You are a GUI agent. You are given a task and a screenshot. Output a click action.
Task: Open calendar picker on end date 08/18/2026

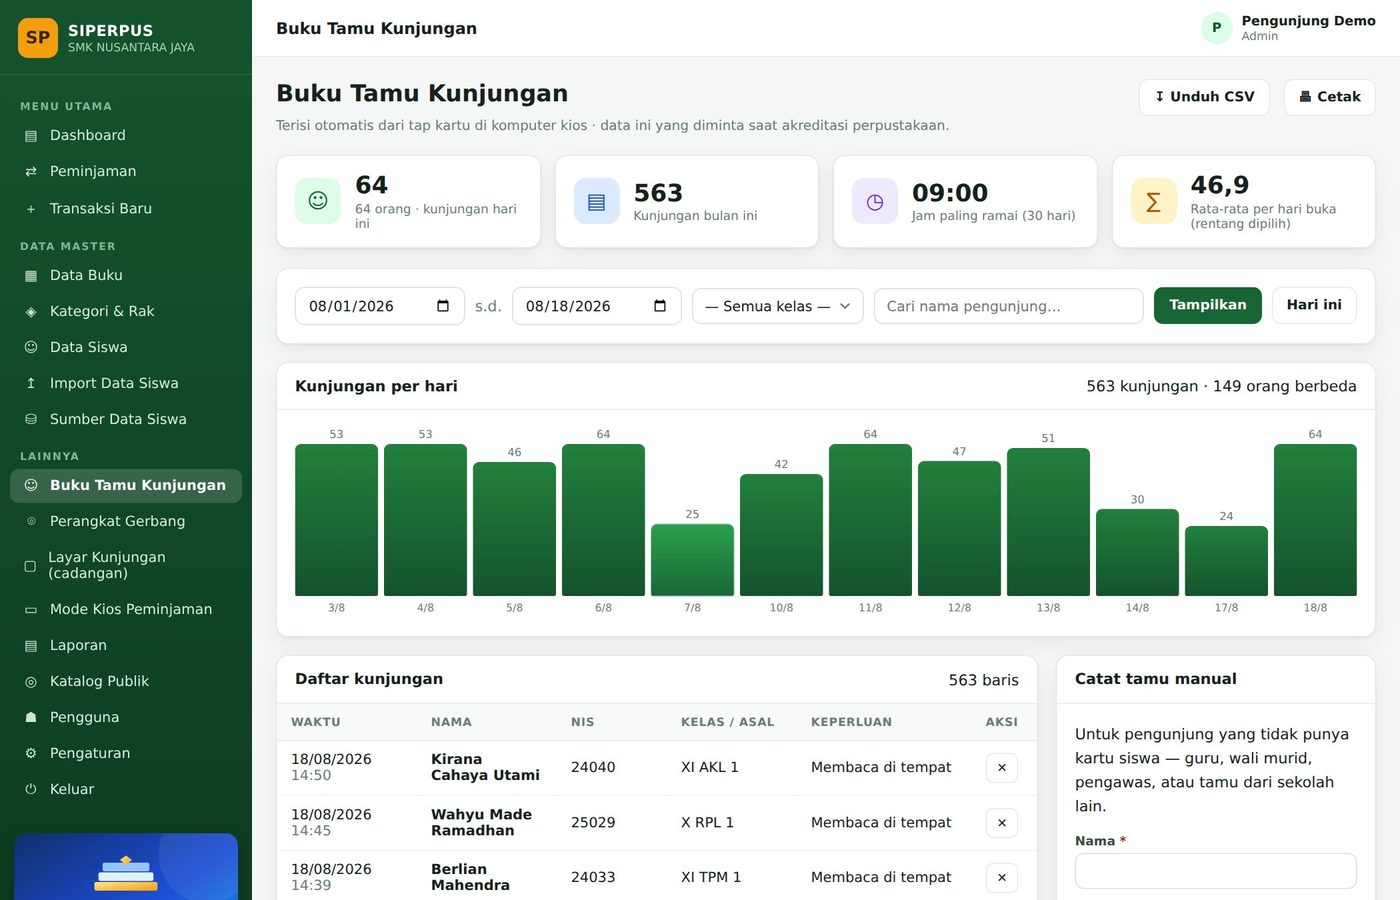[660, 306]
